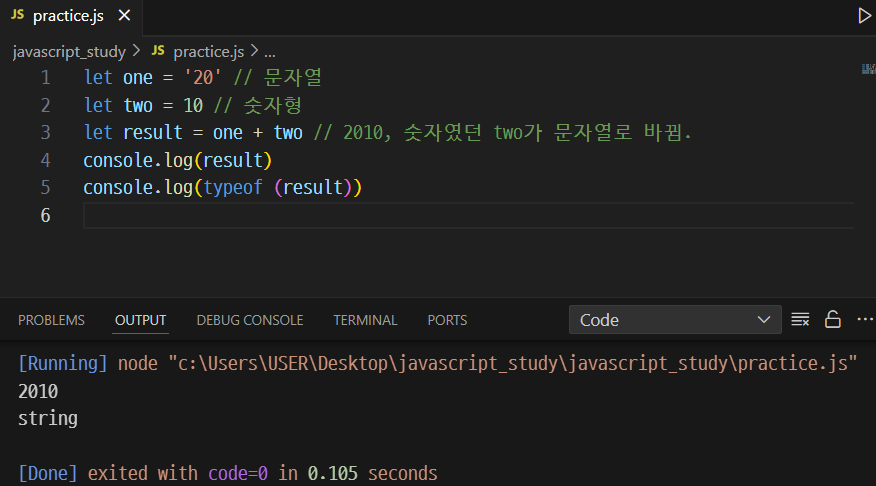Click the number 10 on line 2
This screenshot has width=876, height=486.
pyautogui.click(x=193, y=105)
